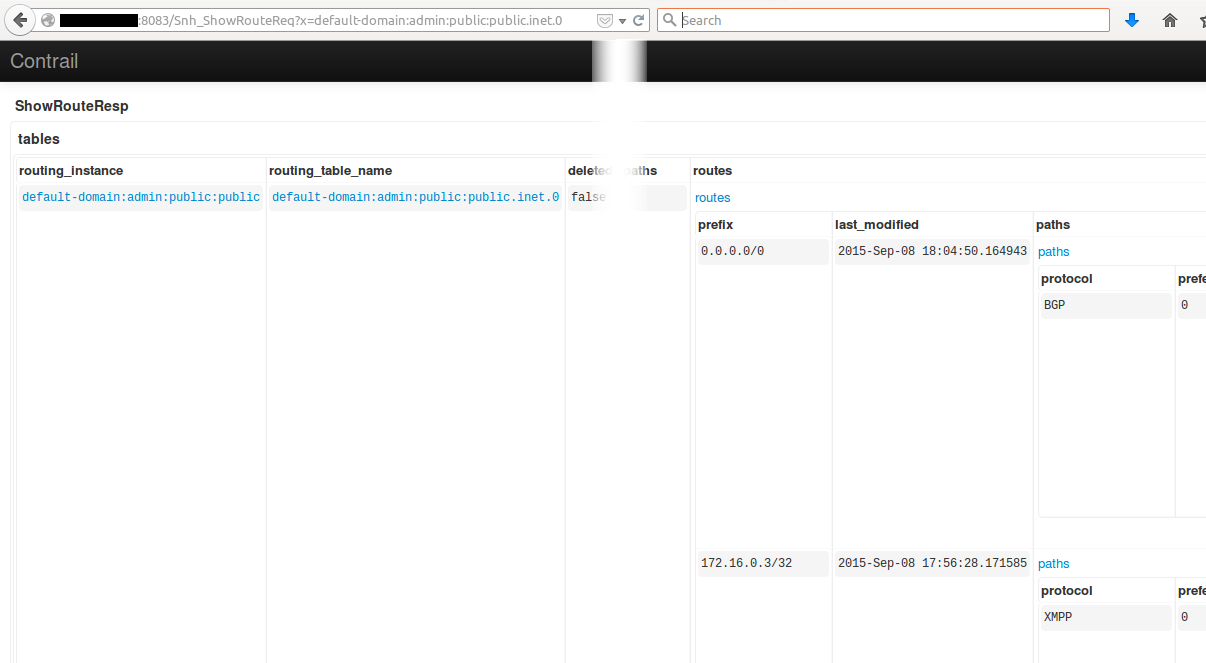
Task: Open the routes link in the tables row
Action: pyautogui.click(x=712, y=197)
